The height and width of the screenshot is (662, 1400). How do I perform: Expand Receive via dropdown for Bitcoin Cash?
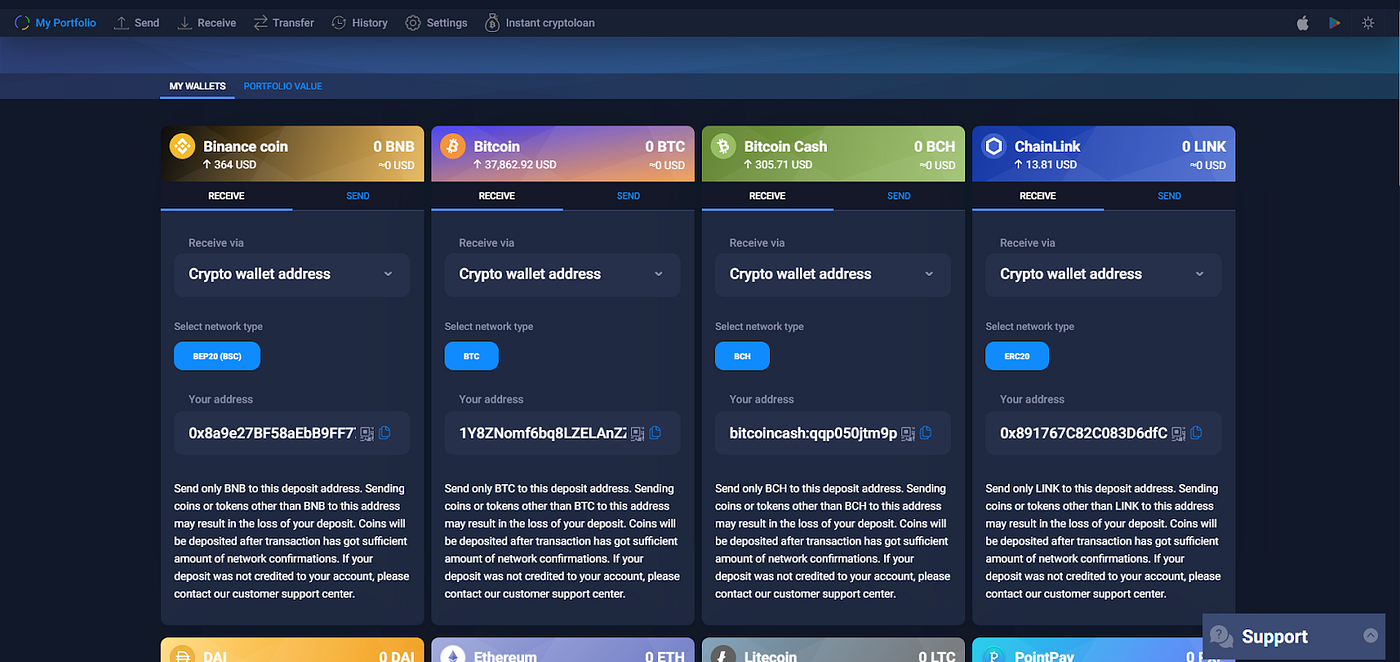[833, 274]
